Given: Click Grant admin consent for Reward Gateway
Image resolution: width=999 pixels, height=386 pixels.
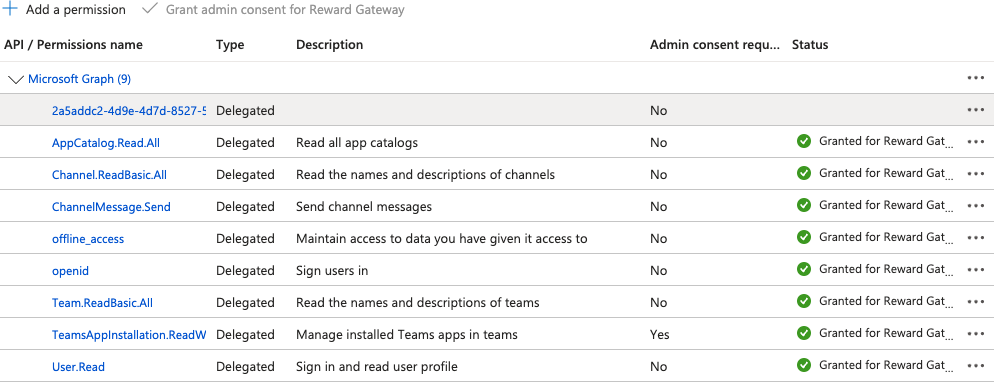Looking at the screenshot, I should click(x=285, y=10).
